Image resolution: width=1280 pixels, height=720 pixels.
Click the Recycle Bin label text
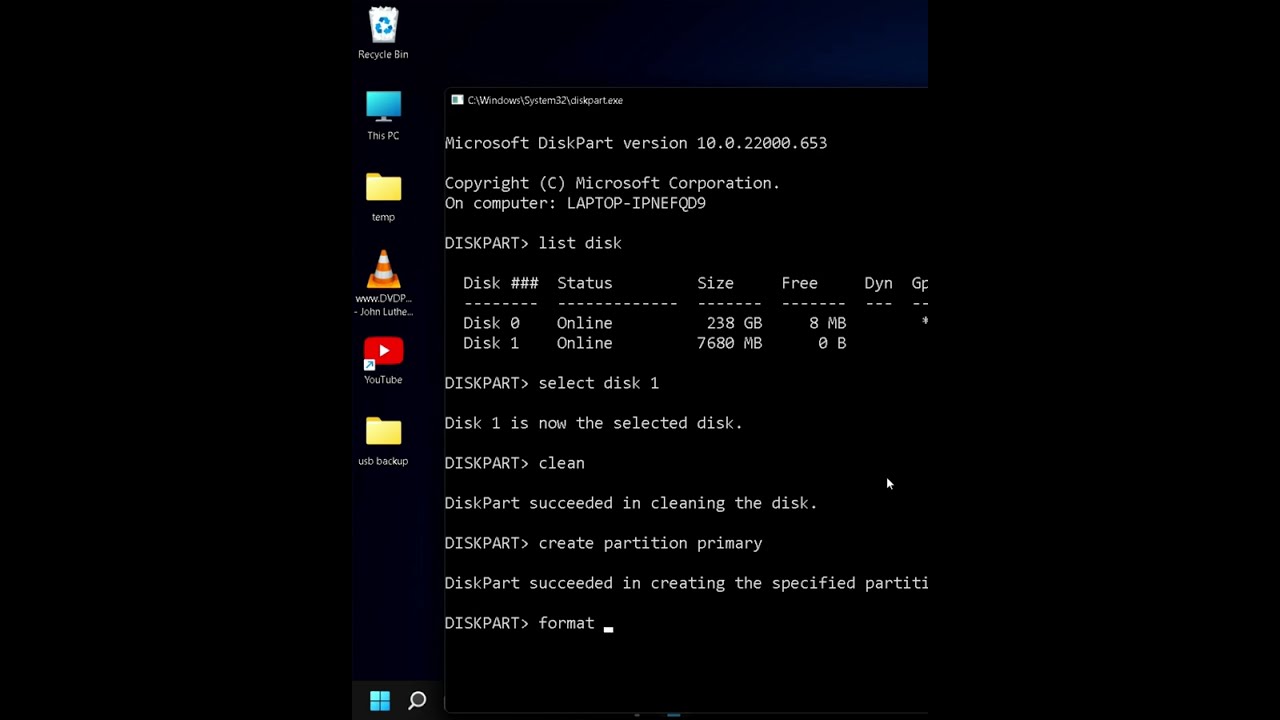coord(383,54)
